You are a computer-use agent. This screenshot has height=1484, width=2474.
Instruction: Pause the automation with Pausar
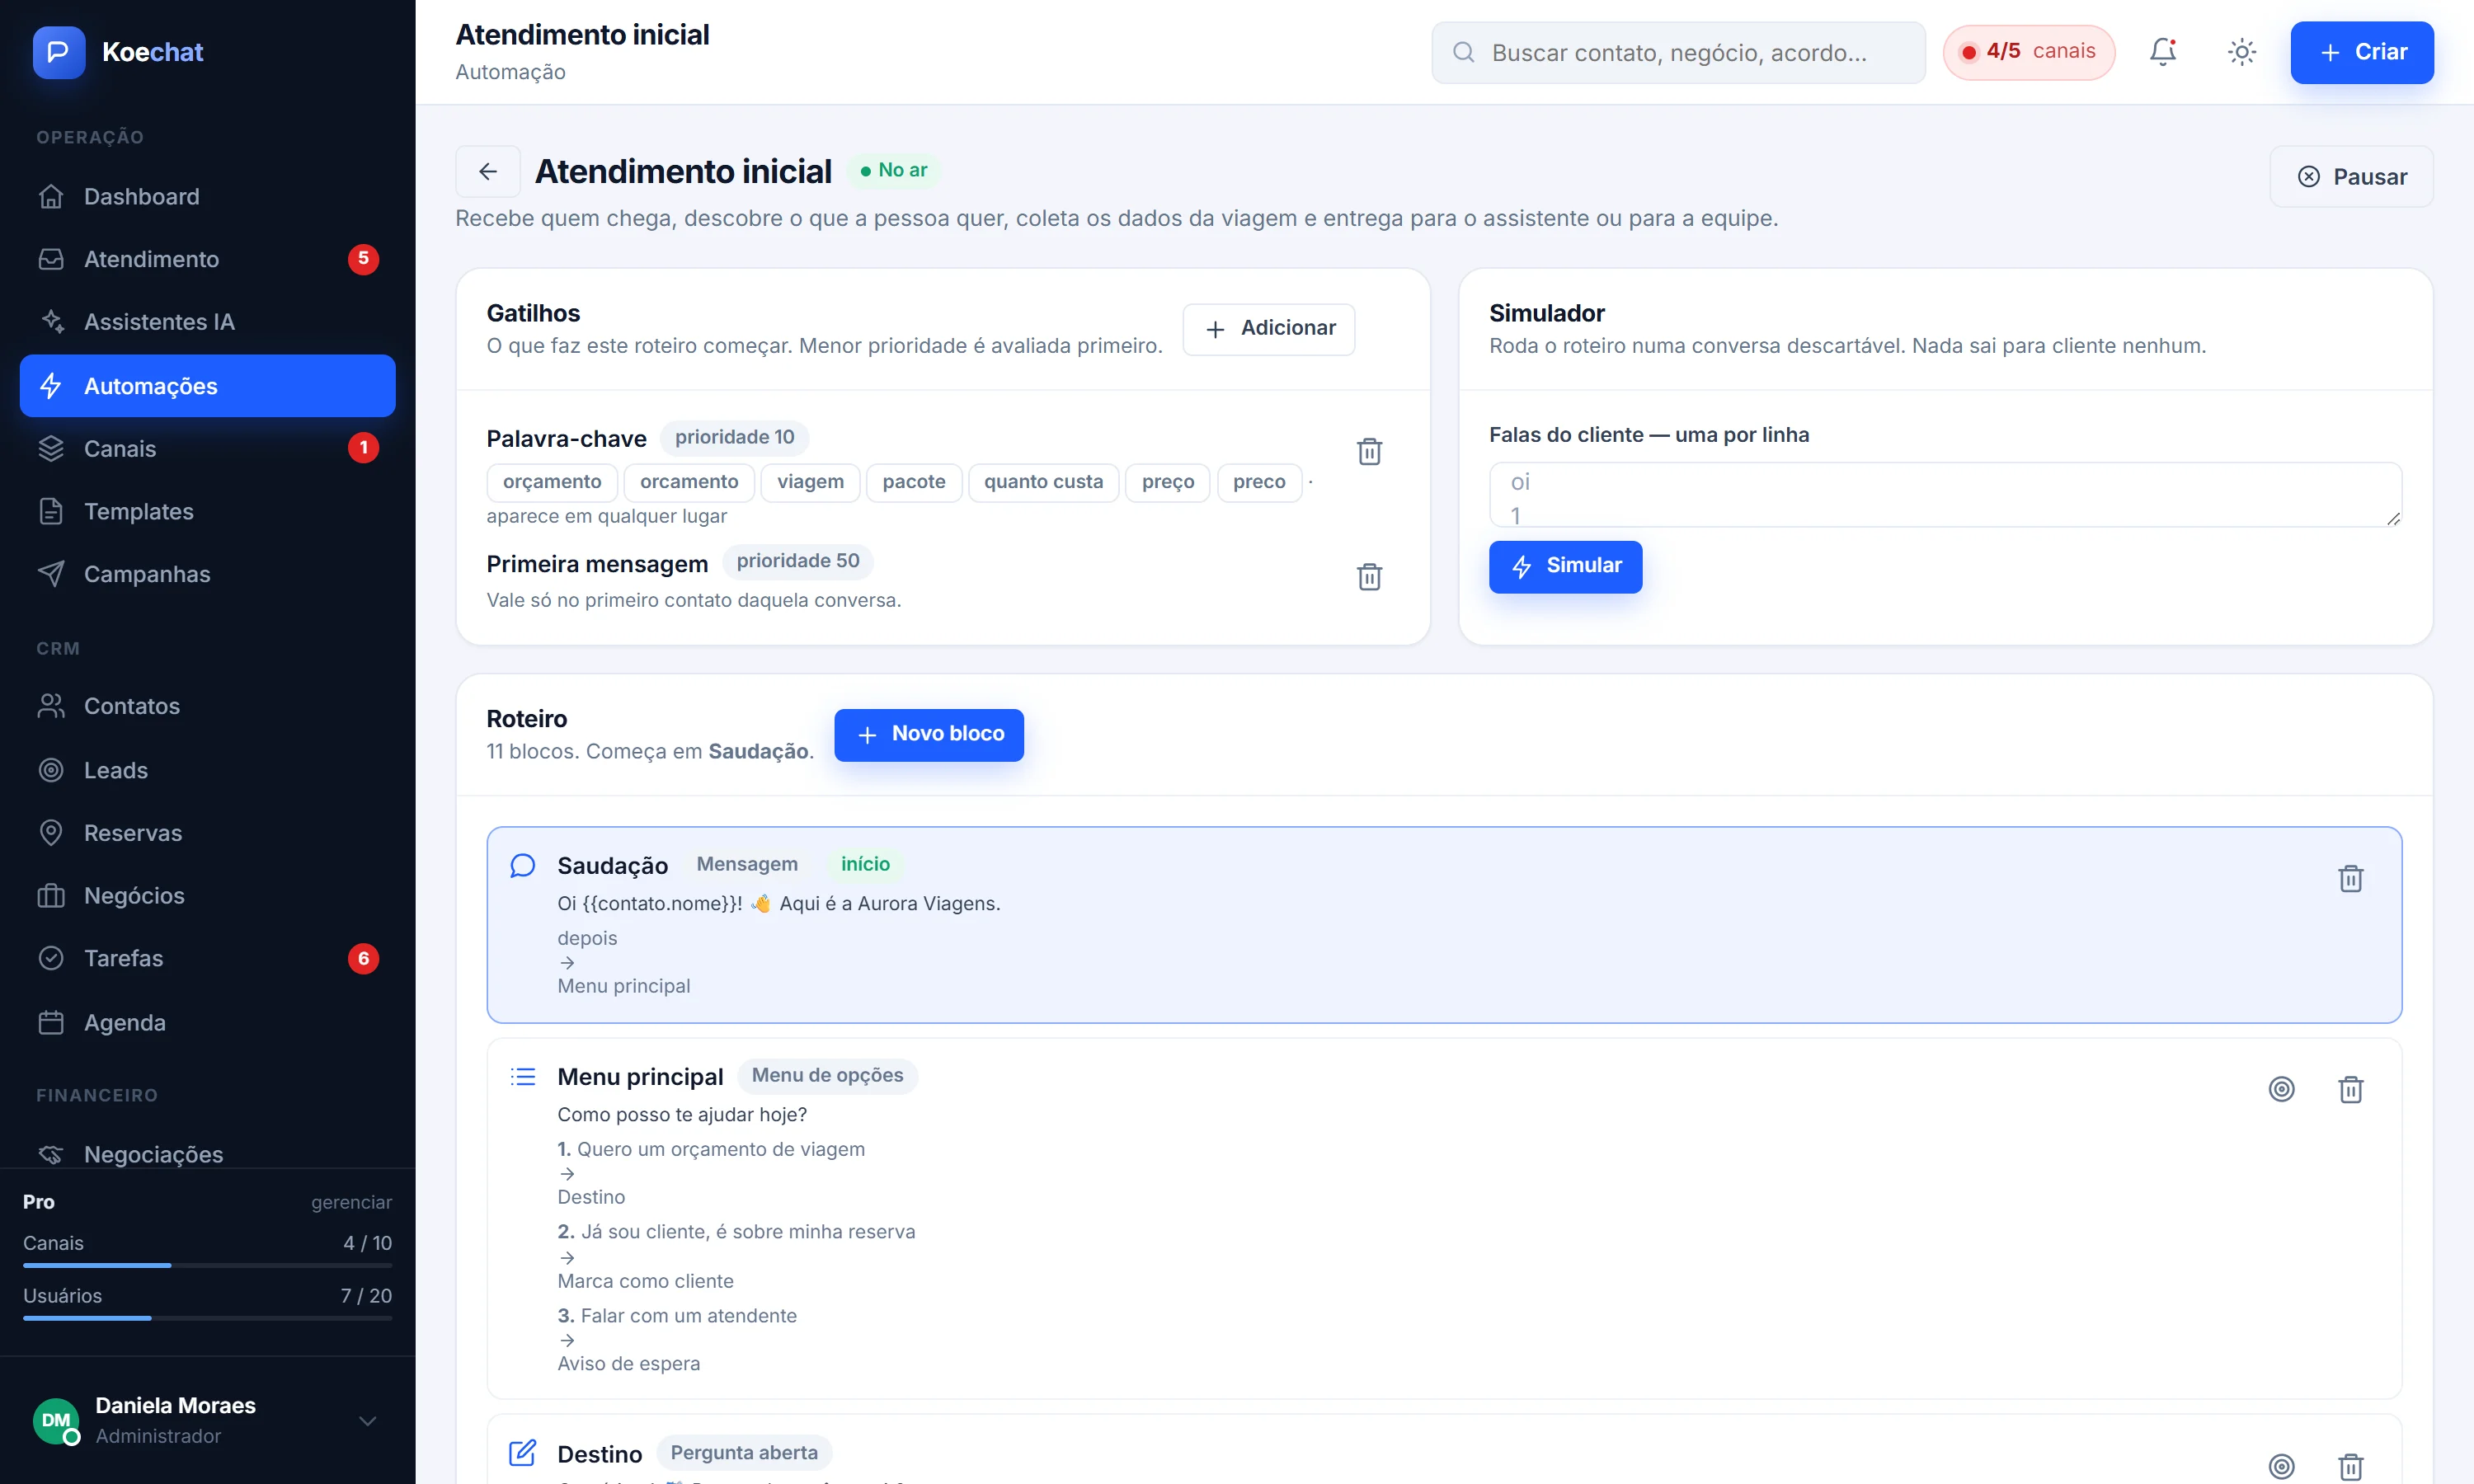(2351, 176)
